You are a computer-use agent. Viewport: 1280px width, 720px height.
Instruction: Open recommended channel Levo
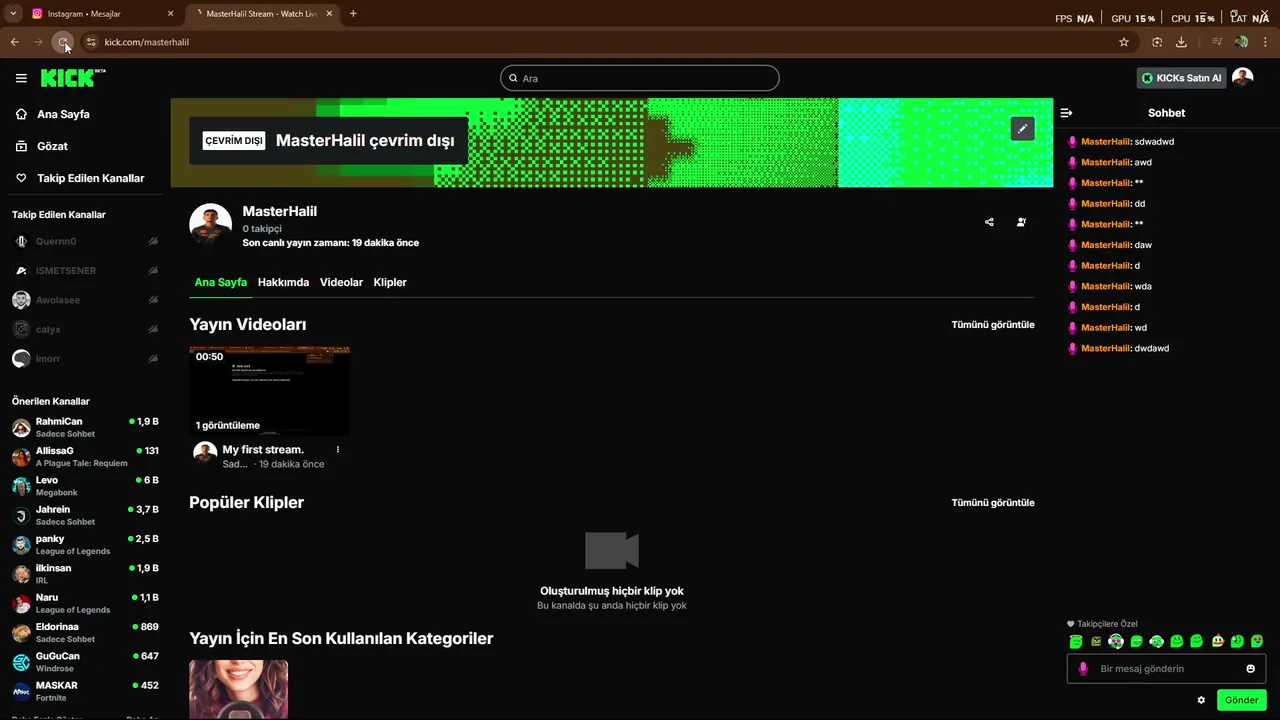click(84, 486)
